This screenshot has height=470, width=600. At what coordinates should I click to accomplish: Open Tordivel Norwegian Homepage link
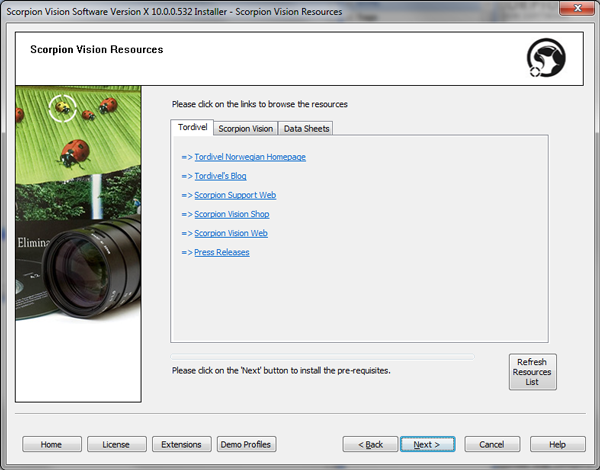point(250,157)
